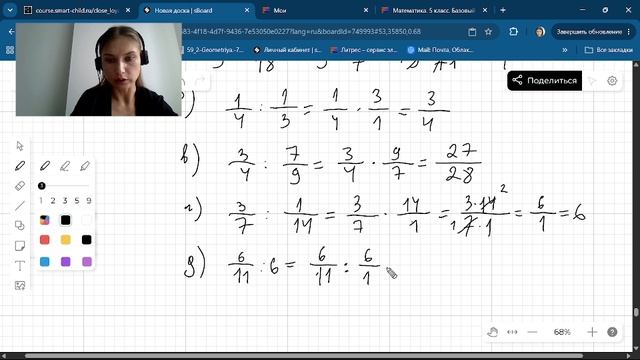Screen dimensions: 640x360
Task: Pick thickness value 5
Action: click(77, 200)
